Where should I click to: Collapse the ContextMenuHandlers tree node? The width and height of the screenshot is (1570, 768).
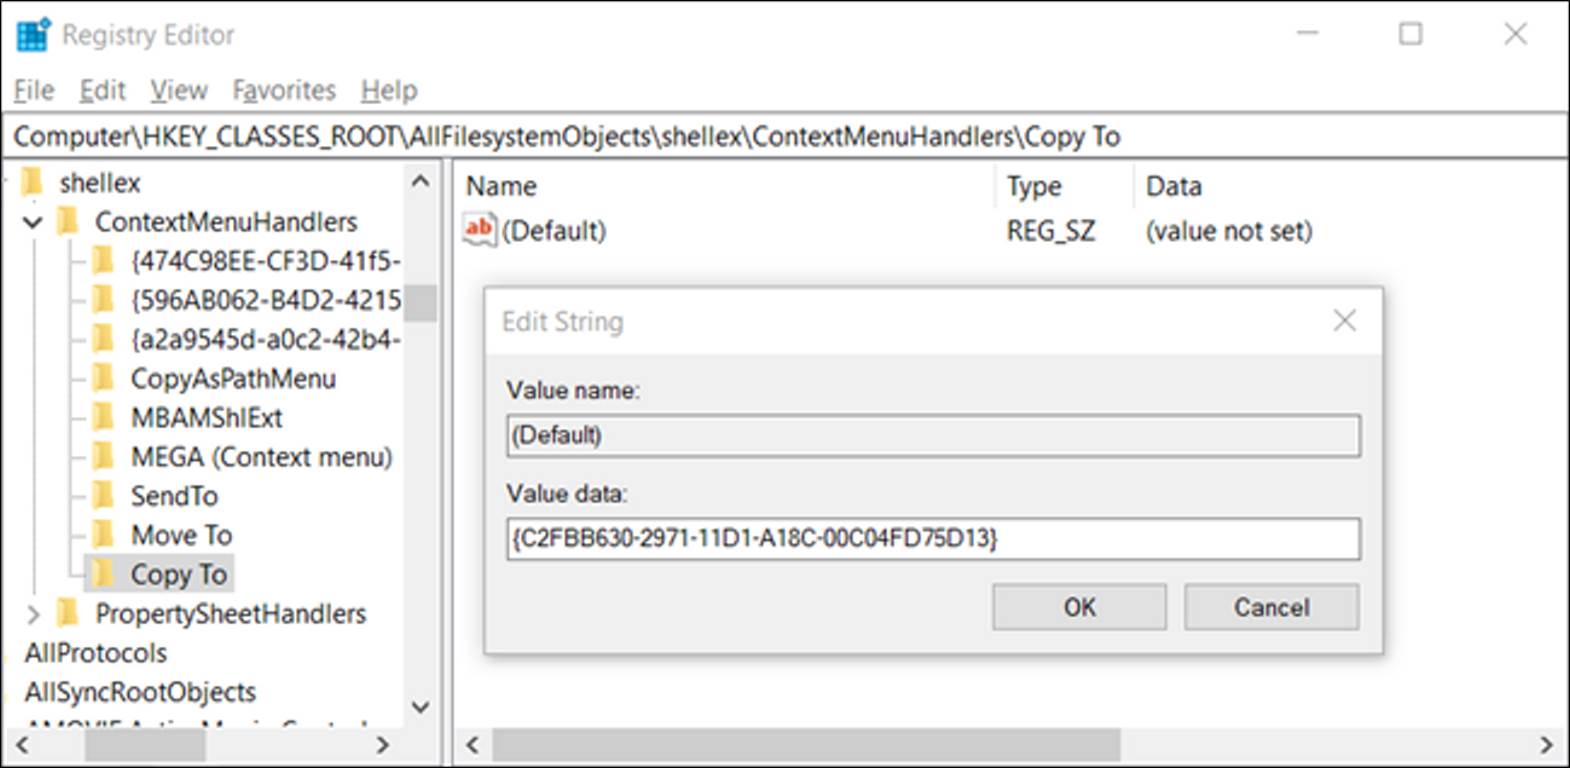(x=33, y=222)
